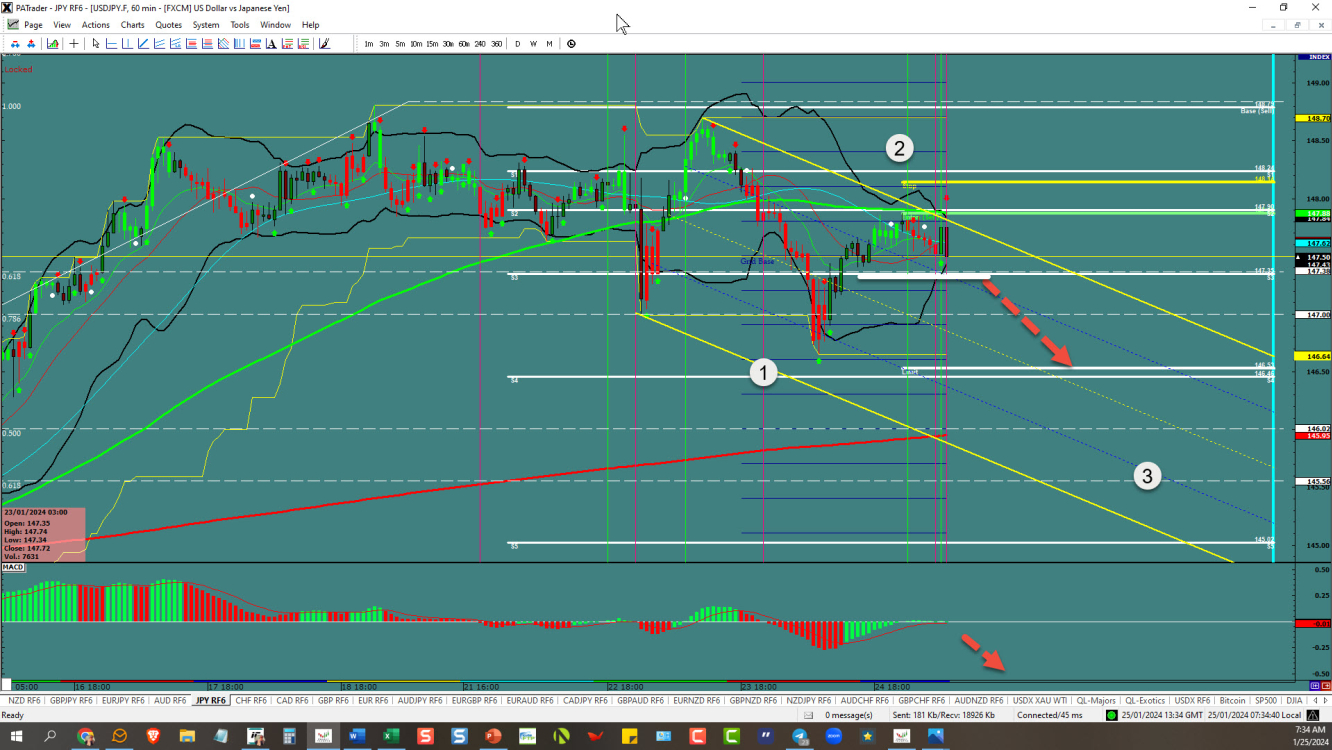Screen dimensions: 1332x750
Task: Select the Fibonacci fan tool
Action: pyautogui.click(x=176, y=44)
